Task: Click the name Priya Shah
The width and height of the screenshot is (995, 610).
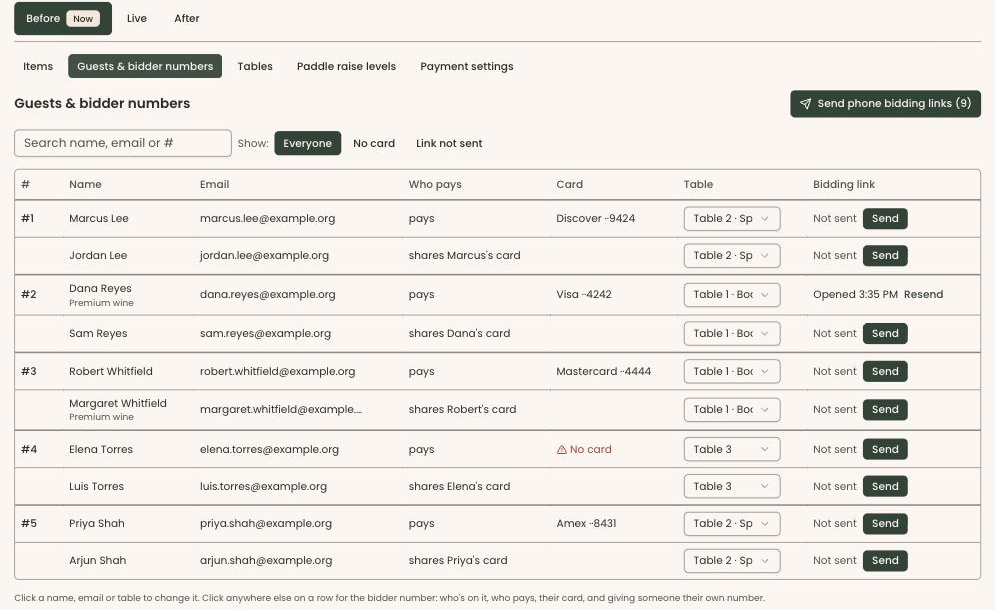Action: point(97,524)
